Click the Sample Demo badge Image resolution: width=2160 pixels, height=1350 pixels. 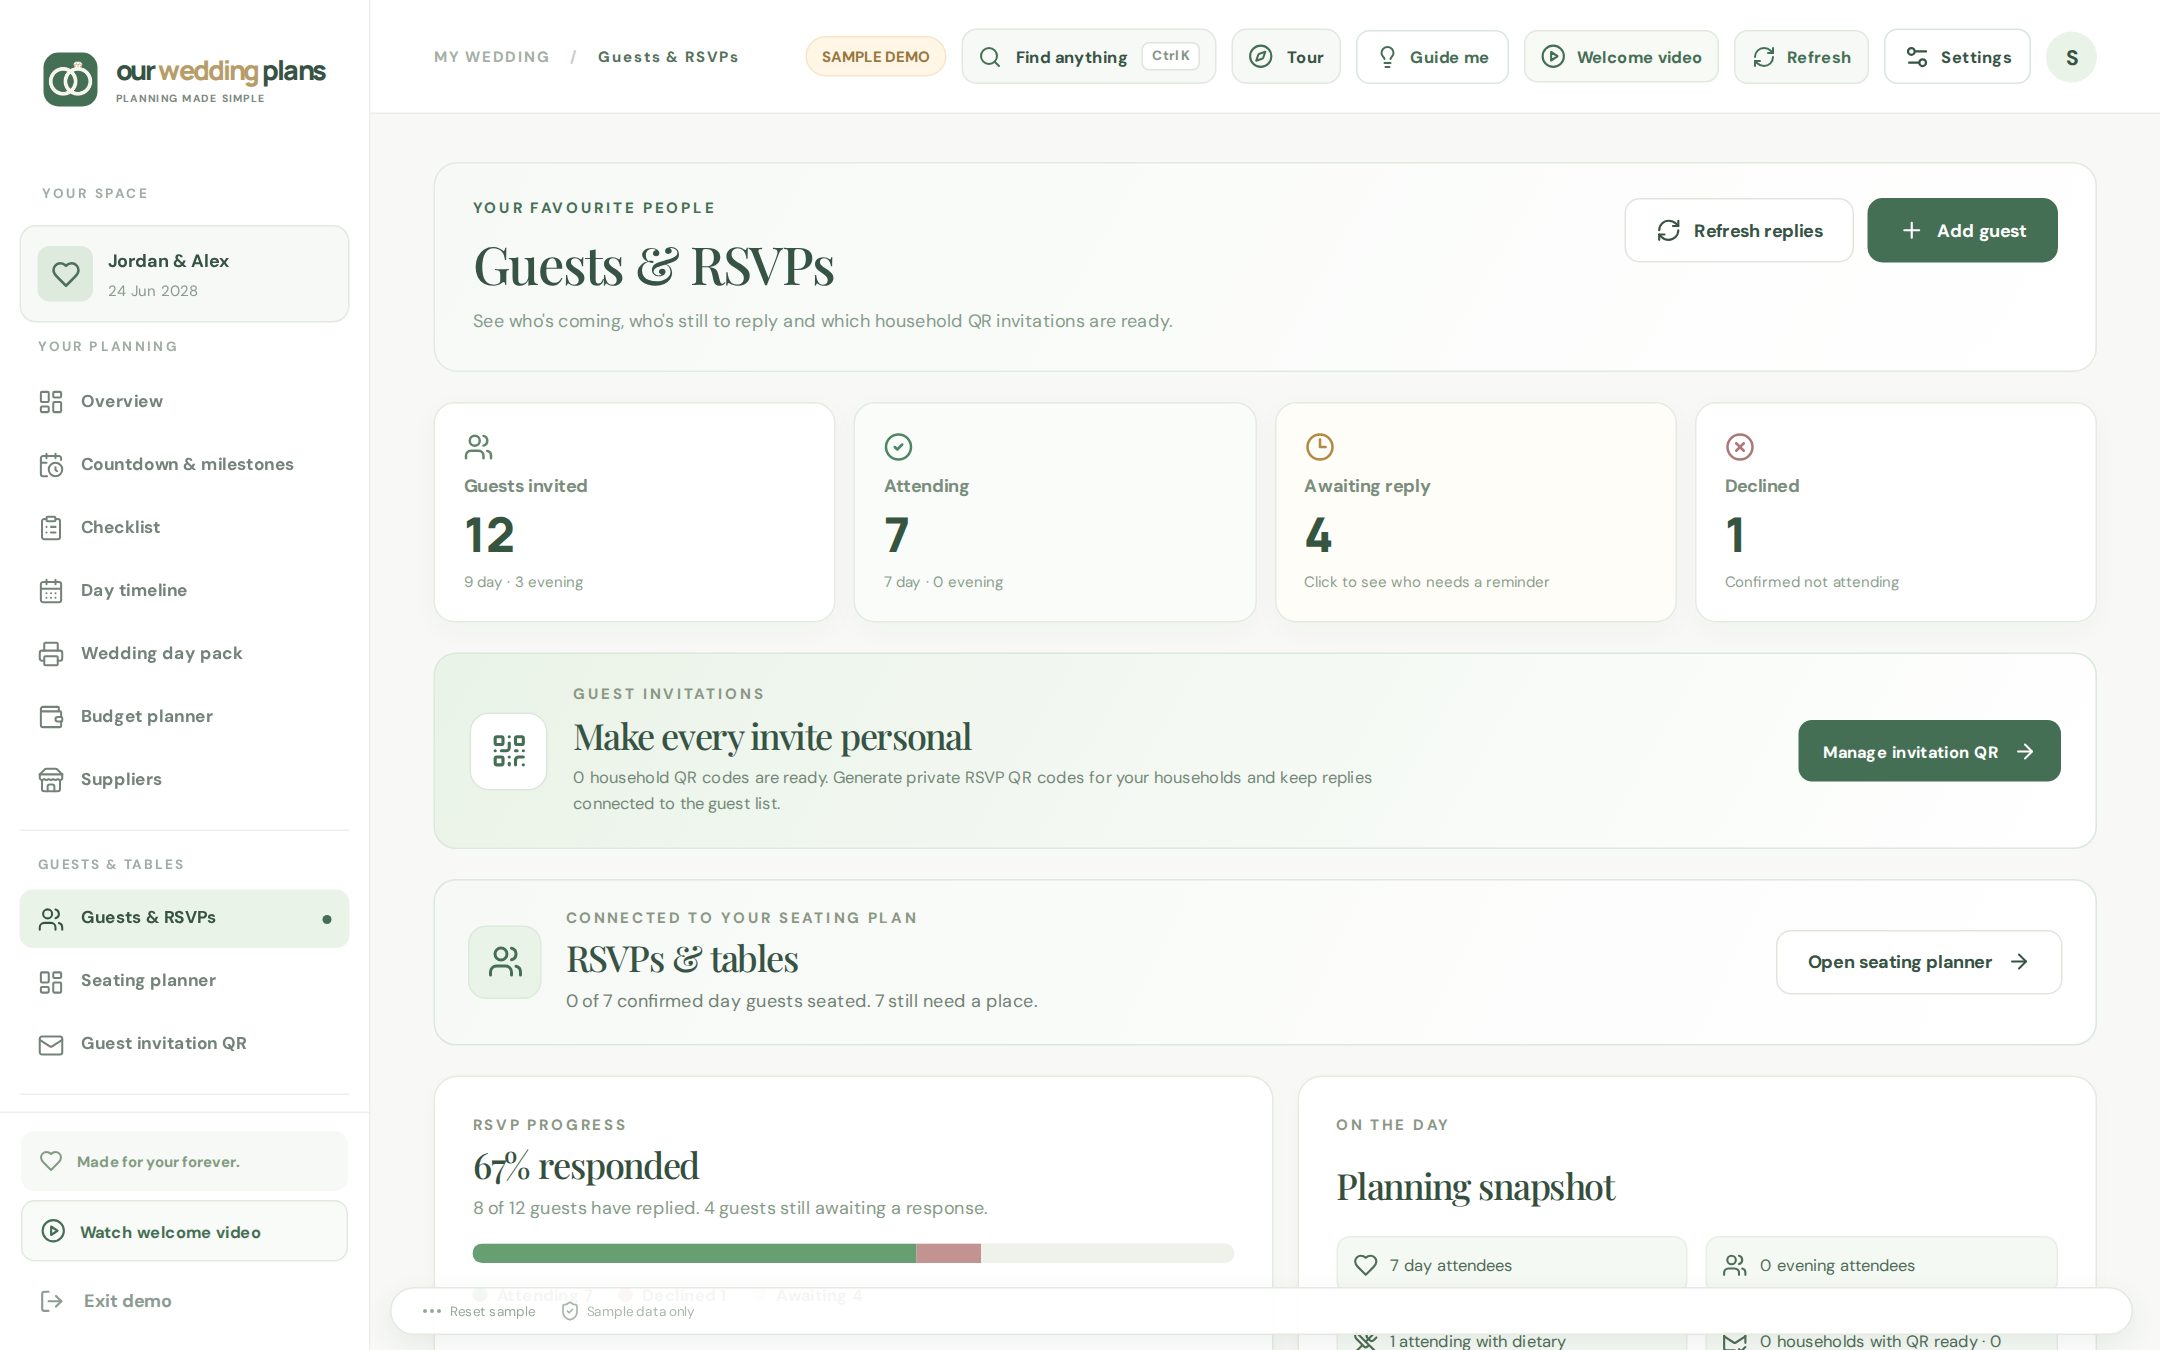click(875, 57)
